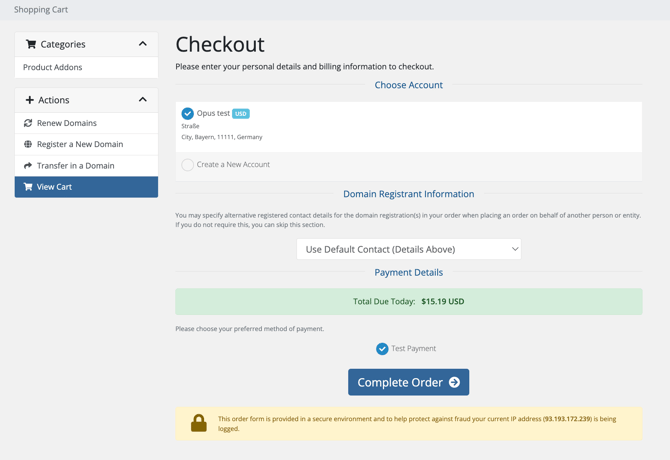Click the IP address 93.193.172.239

coord(567,419)
